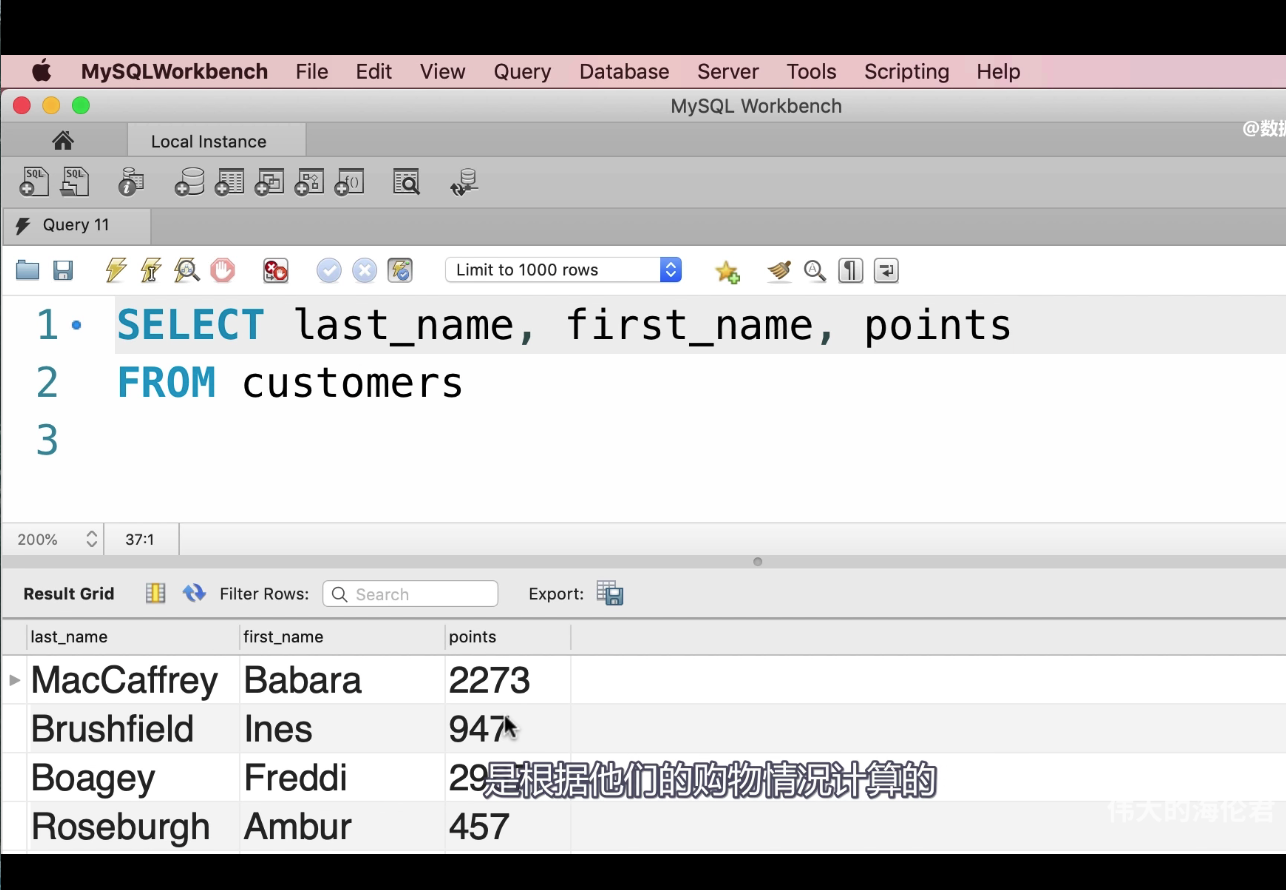Create a new view icon

(269, 182)
